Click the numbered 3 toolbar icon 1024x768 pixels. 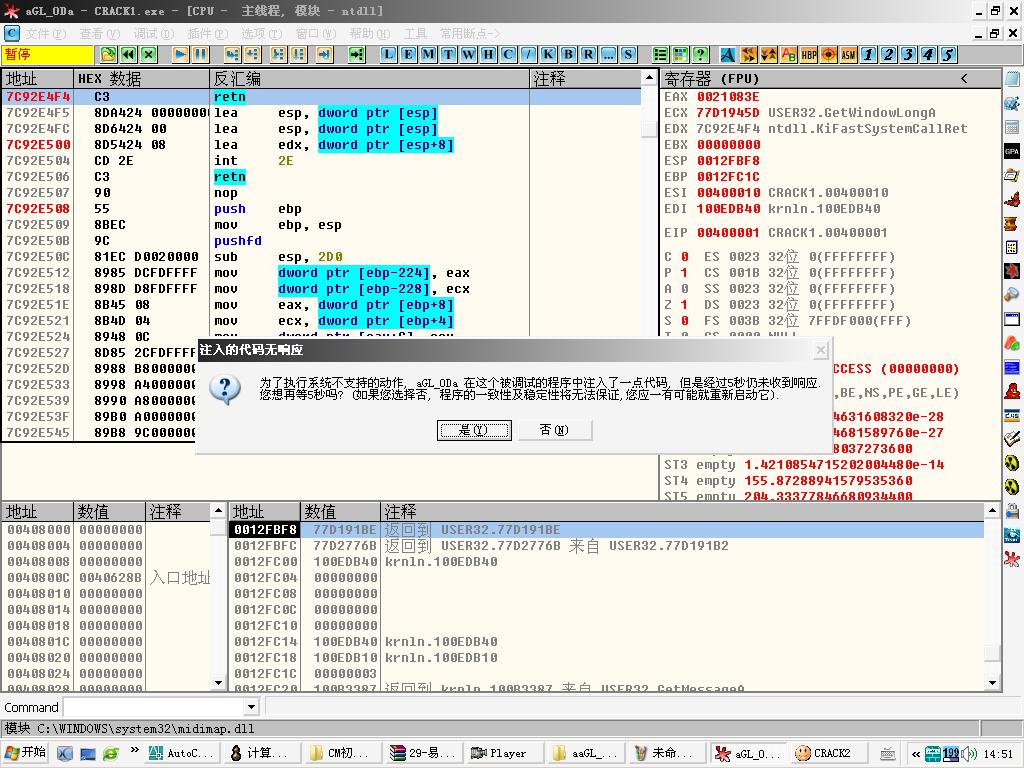pyautogui.click(x=908, y=54)
